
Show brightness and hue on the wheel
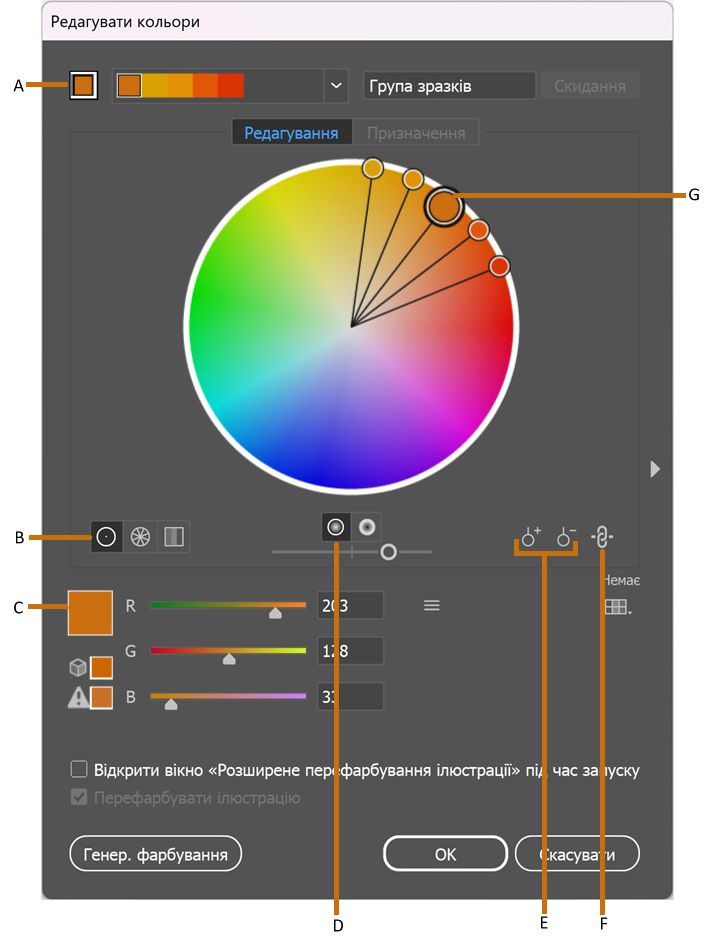tap(367, 526)
